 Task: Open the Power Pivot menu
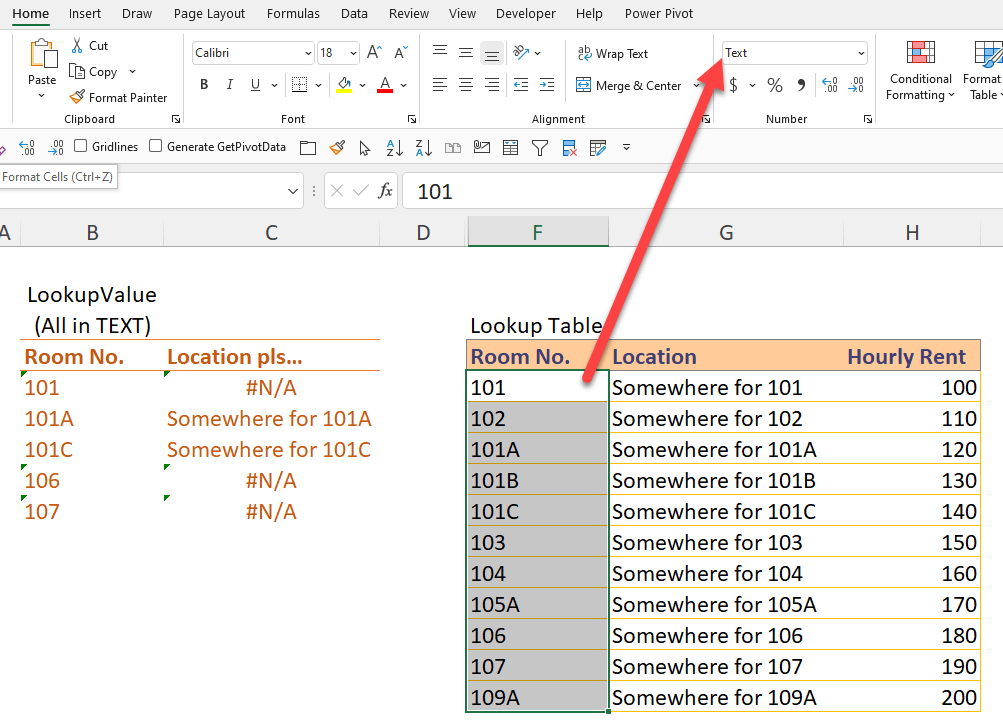[658, 13]
